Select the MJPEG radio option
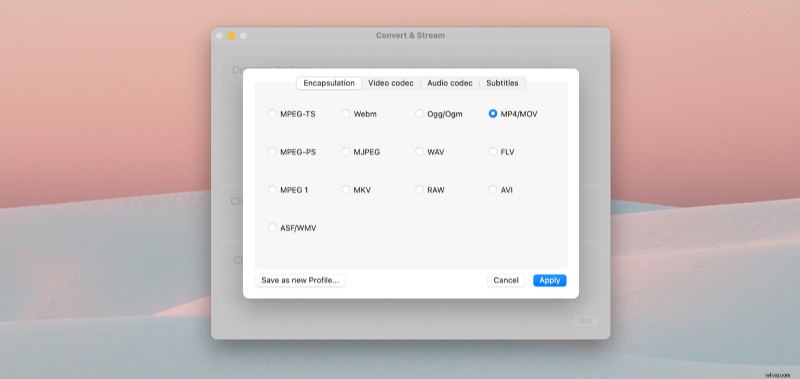Image resolution: width=800 pixels, height=379 pixels. click(346, 152)
